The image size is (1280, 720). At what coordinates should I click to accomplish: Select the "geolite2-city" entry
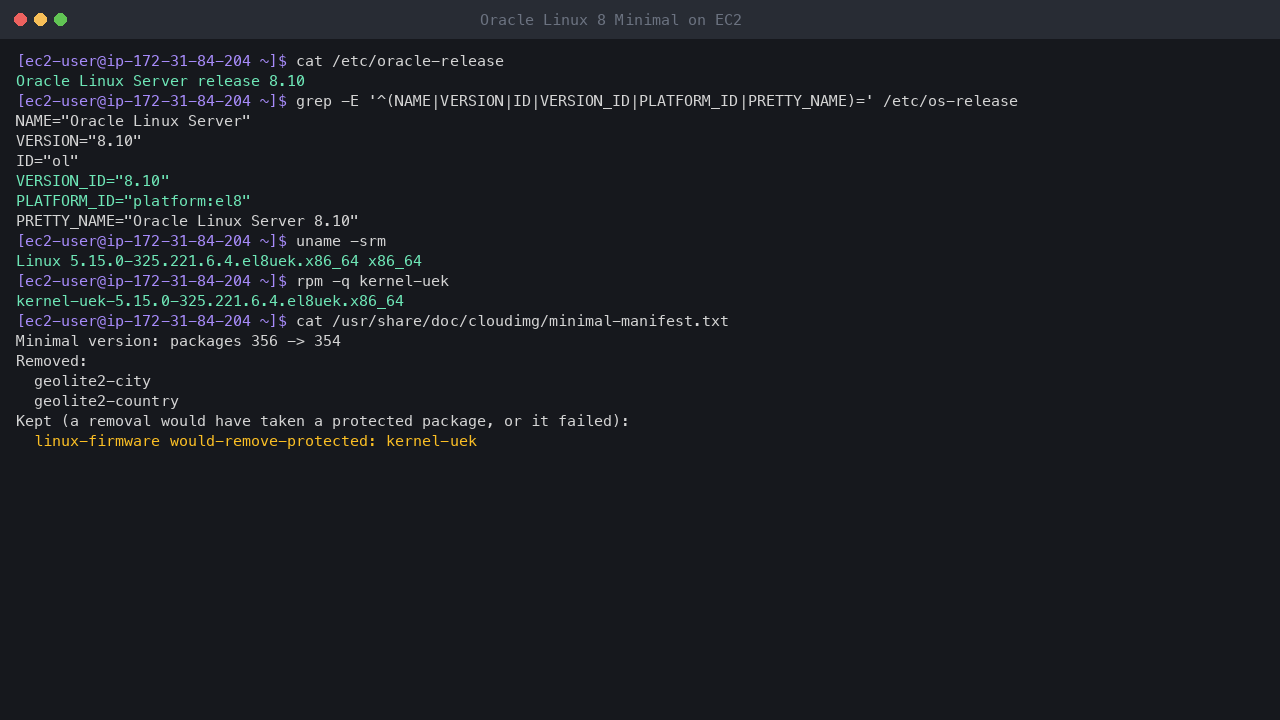point(92,381)
